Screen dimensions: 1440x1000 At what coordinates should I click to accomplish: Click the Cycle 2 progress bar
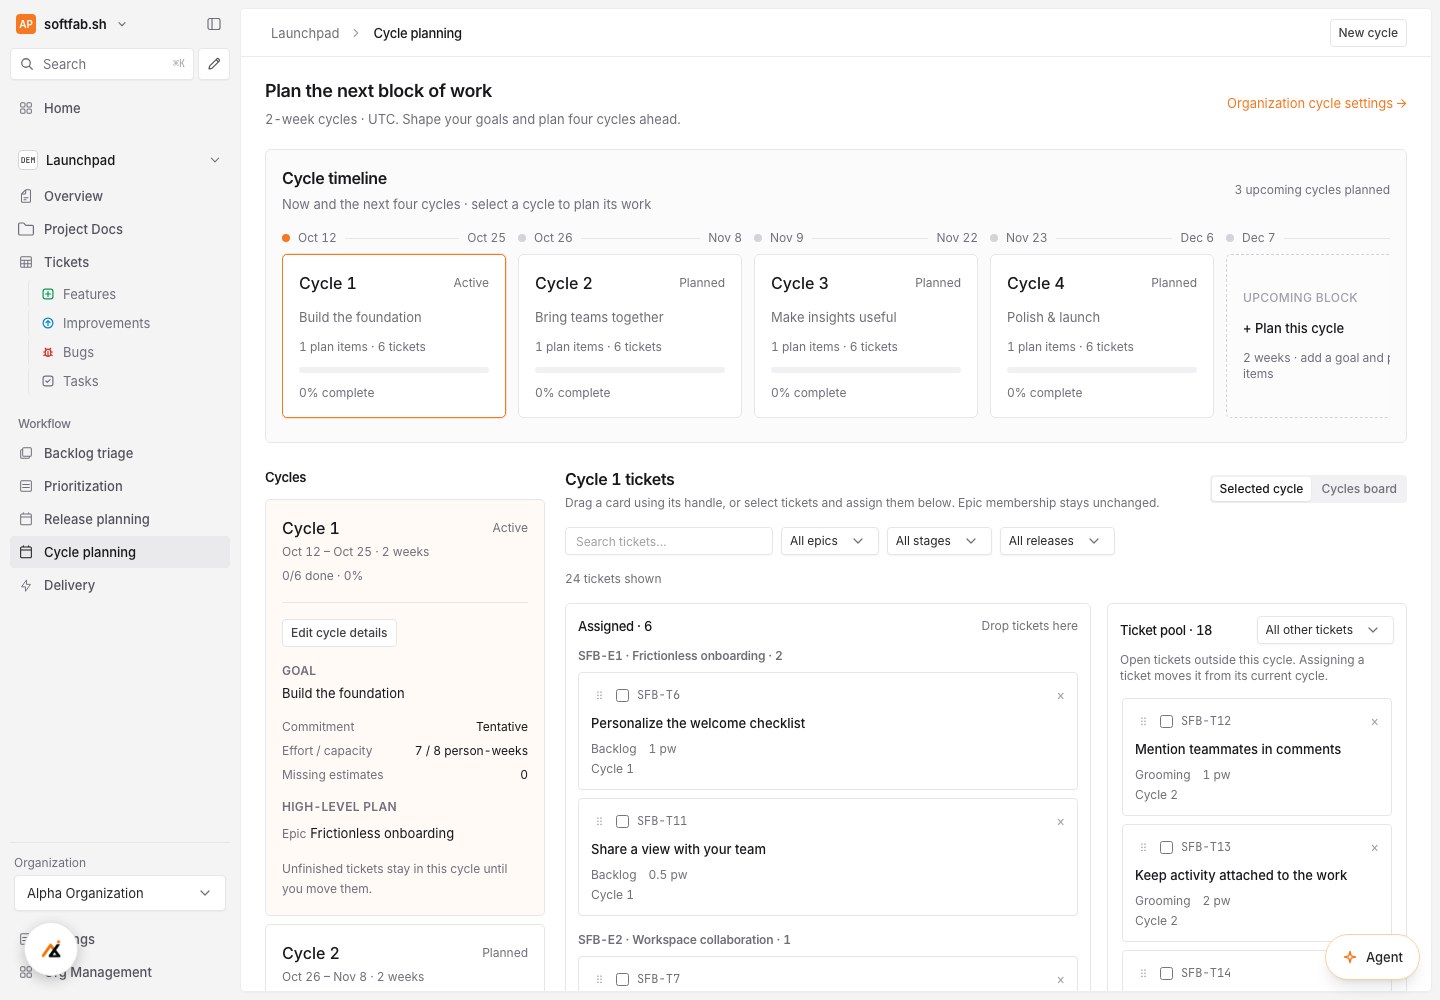tap(630, 370)
